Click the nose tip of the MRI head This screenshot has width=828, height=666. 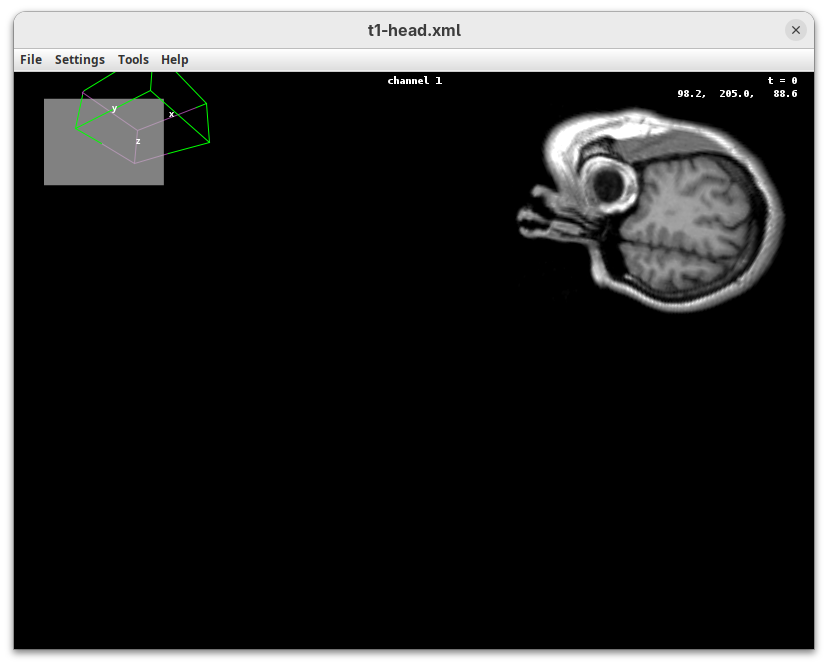click(x=522, y=216)
